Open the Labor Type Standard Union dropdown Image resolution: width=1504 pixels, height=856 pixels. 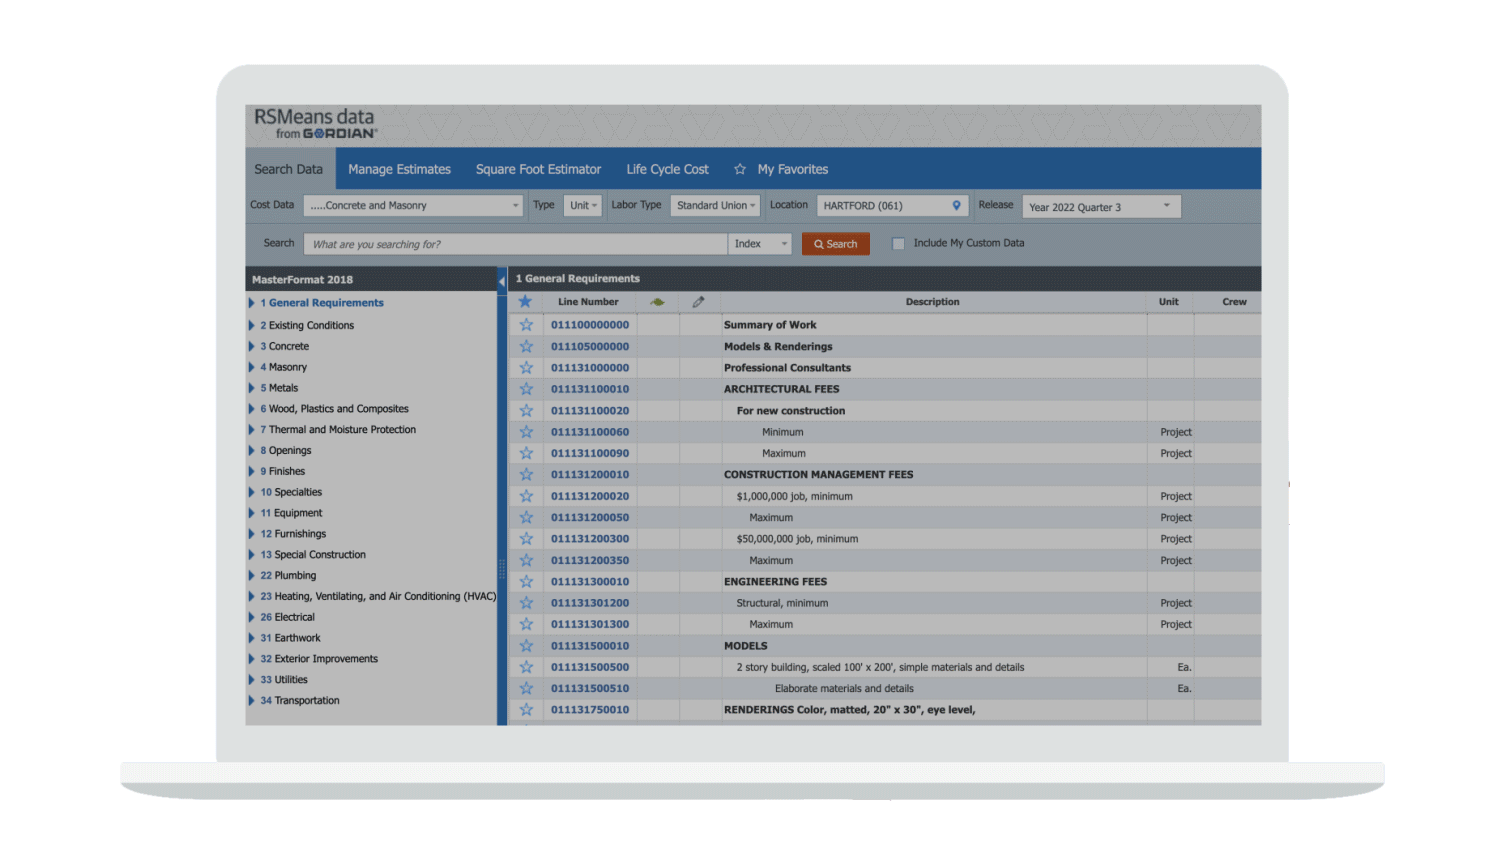pos(715,205)
